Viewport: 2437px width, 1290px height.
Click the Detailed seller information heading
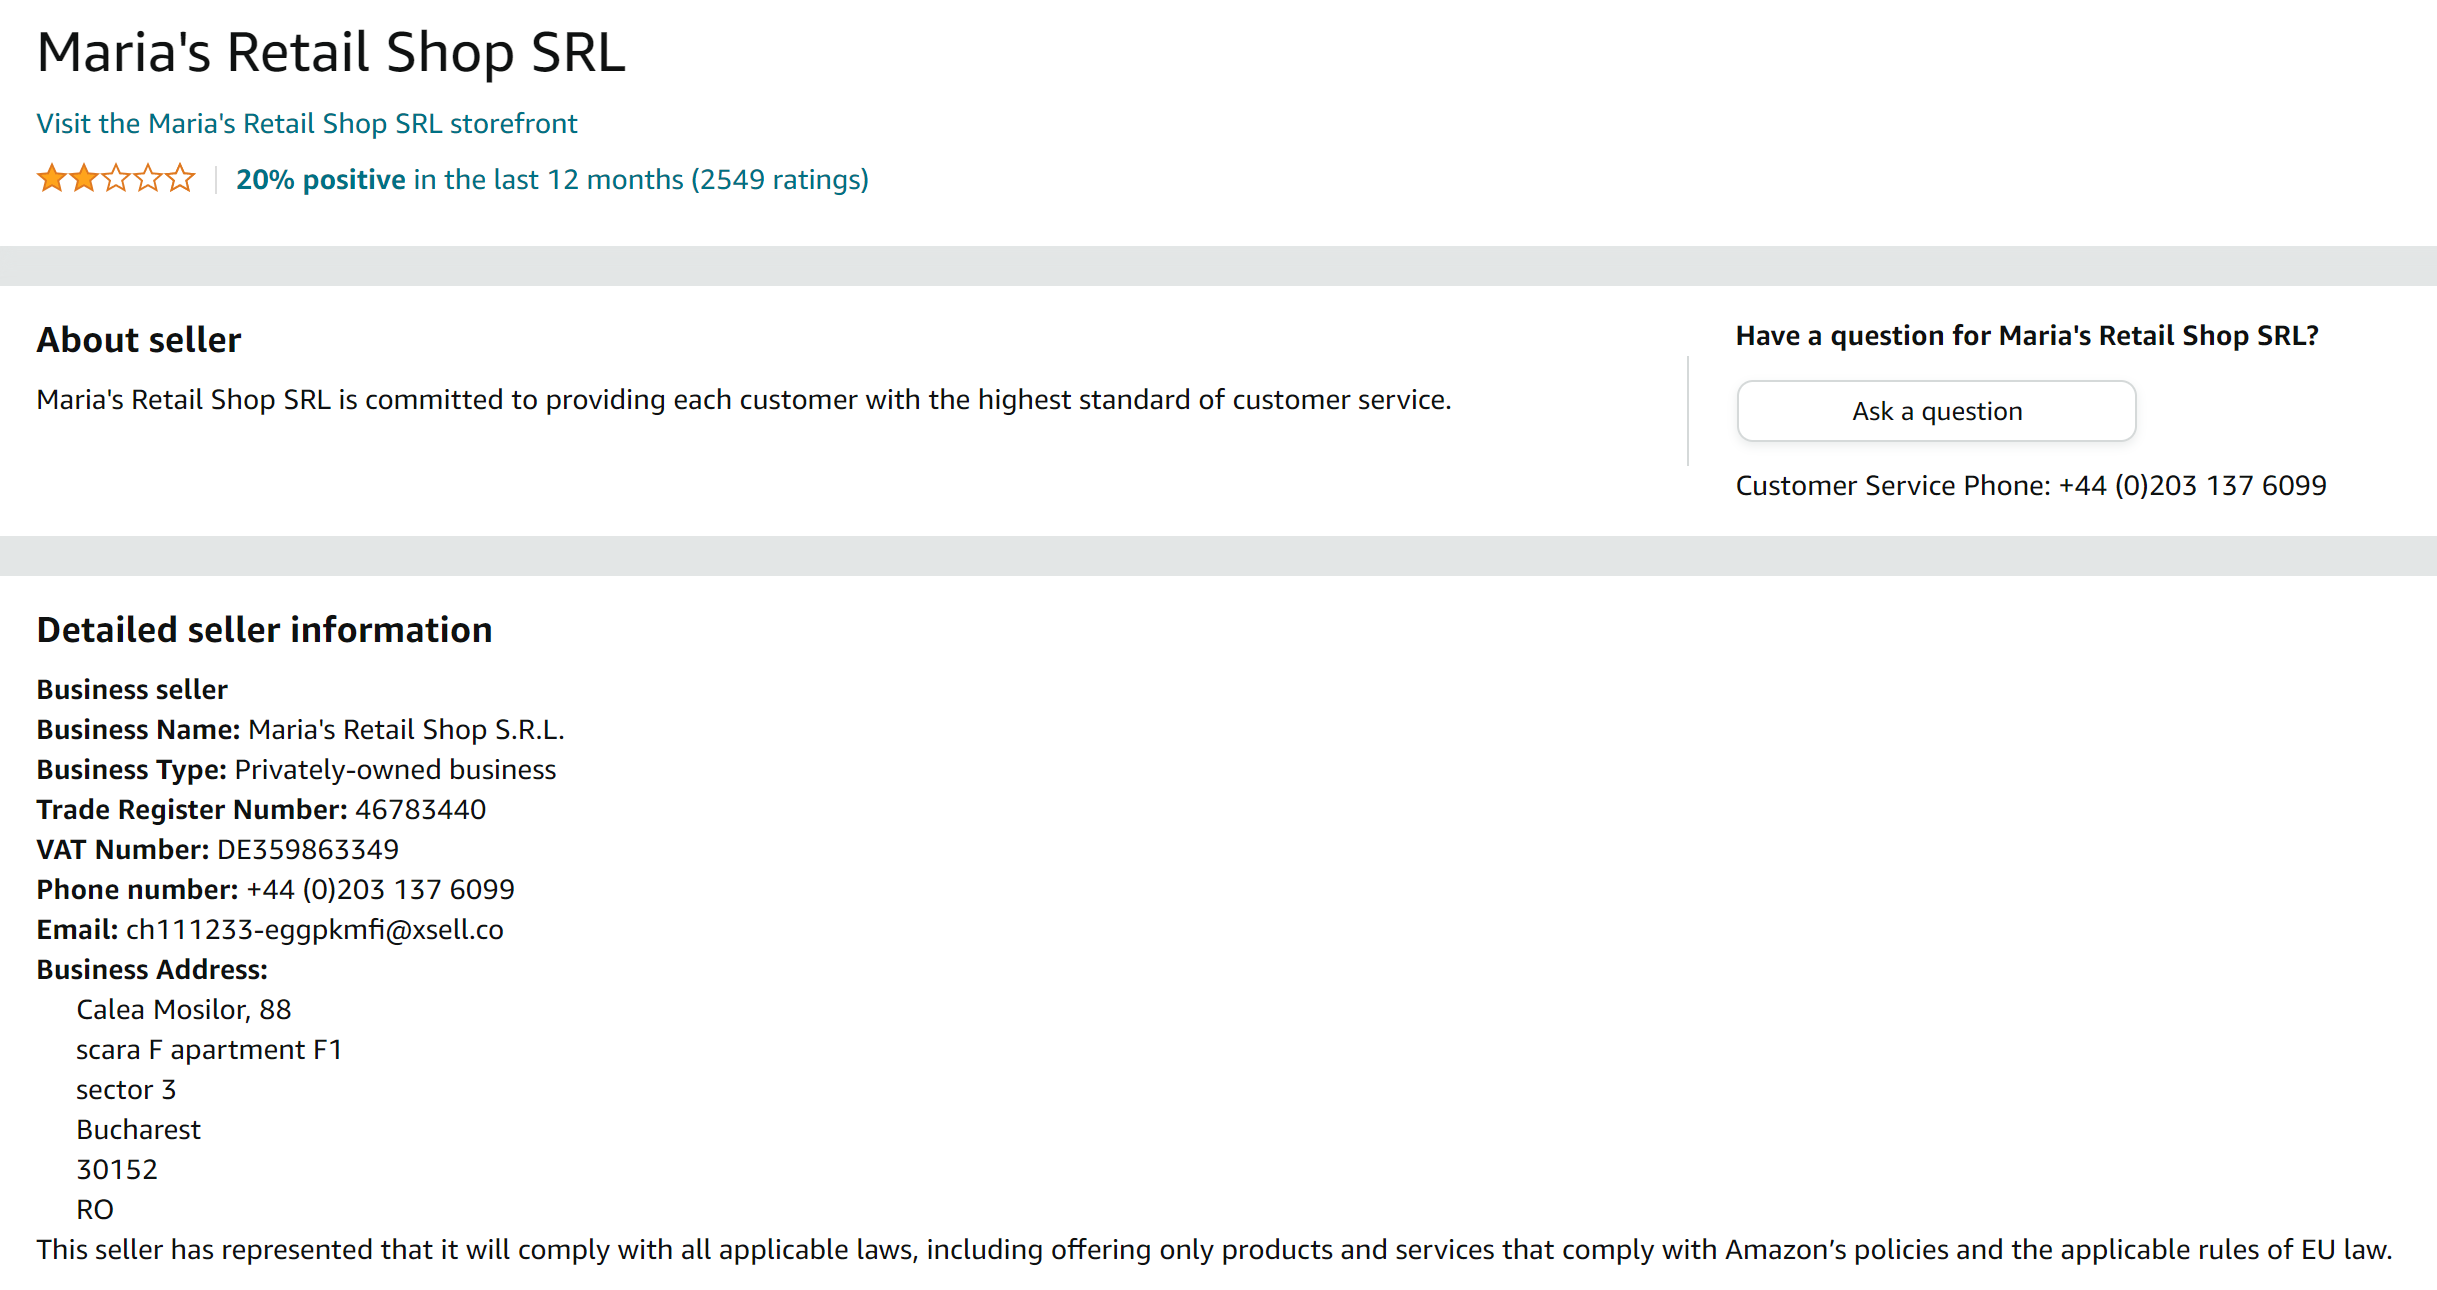[x=264, y=630]
